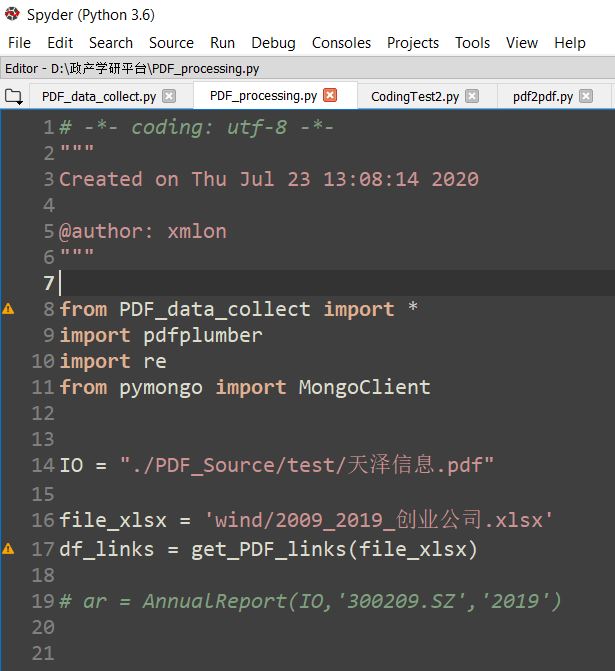Open the File menu

(x=19, y=43)
